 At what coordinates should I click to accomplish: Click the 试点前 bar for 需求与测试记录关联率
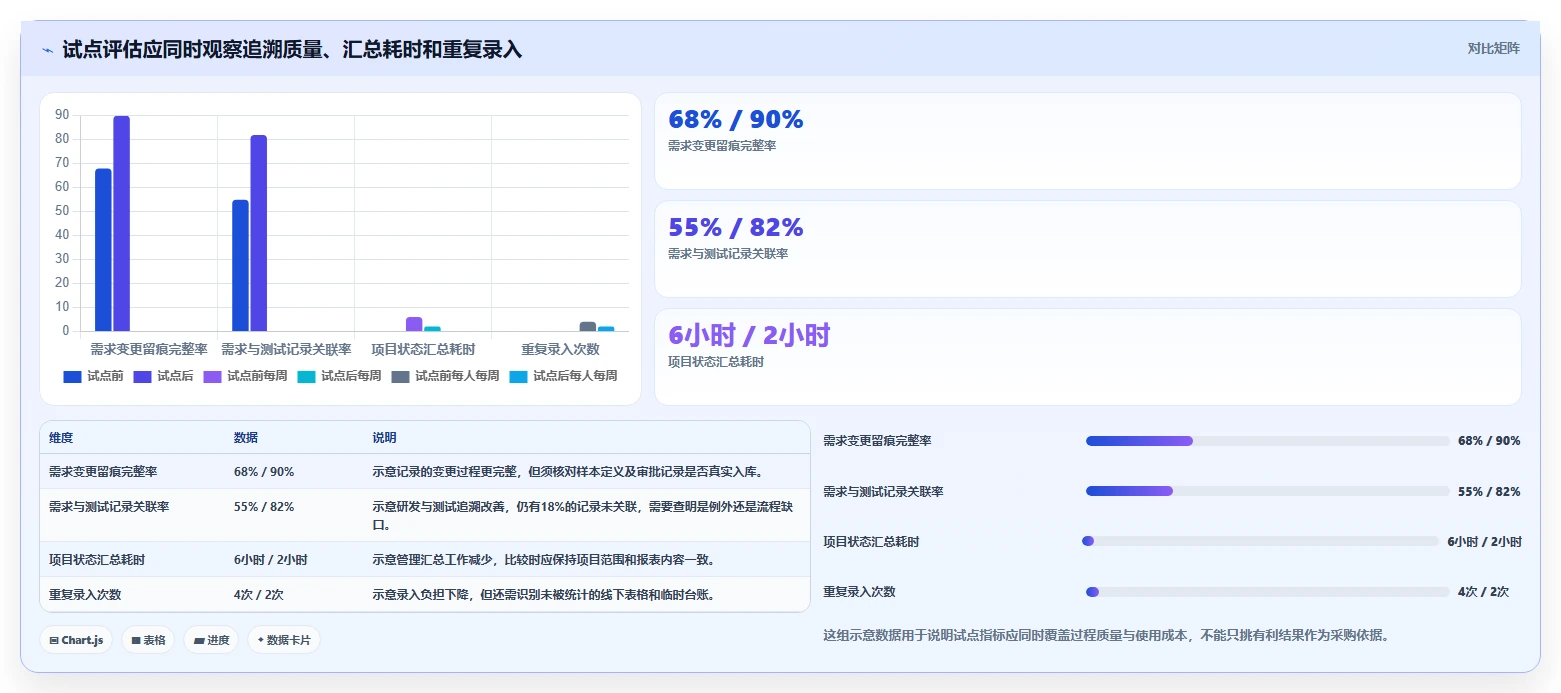240,265
